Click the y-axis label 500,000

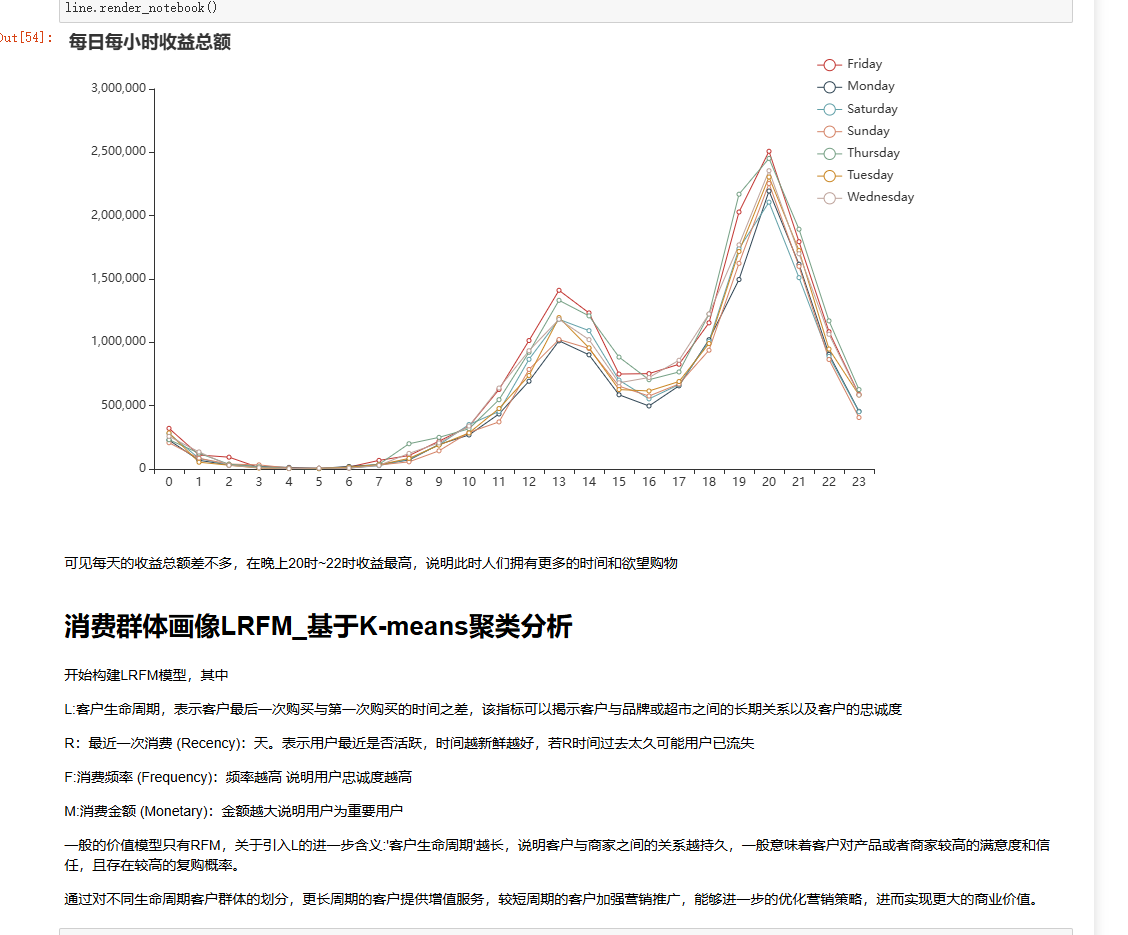point(124,405)
